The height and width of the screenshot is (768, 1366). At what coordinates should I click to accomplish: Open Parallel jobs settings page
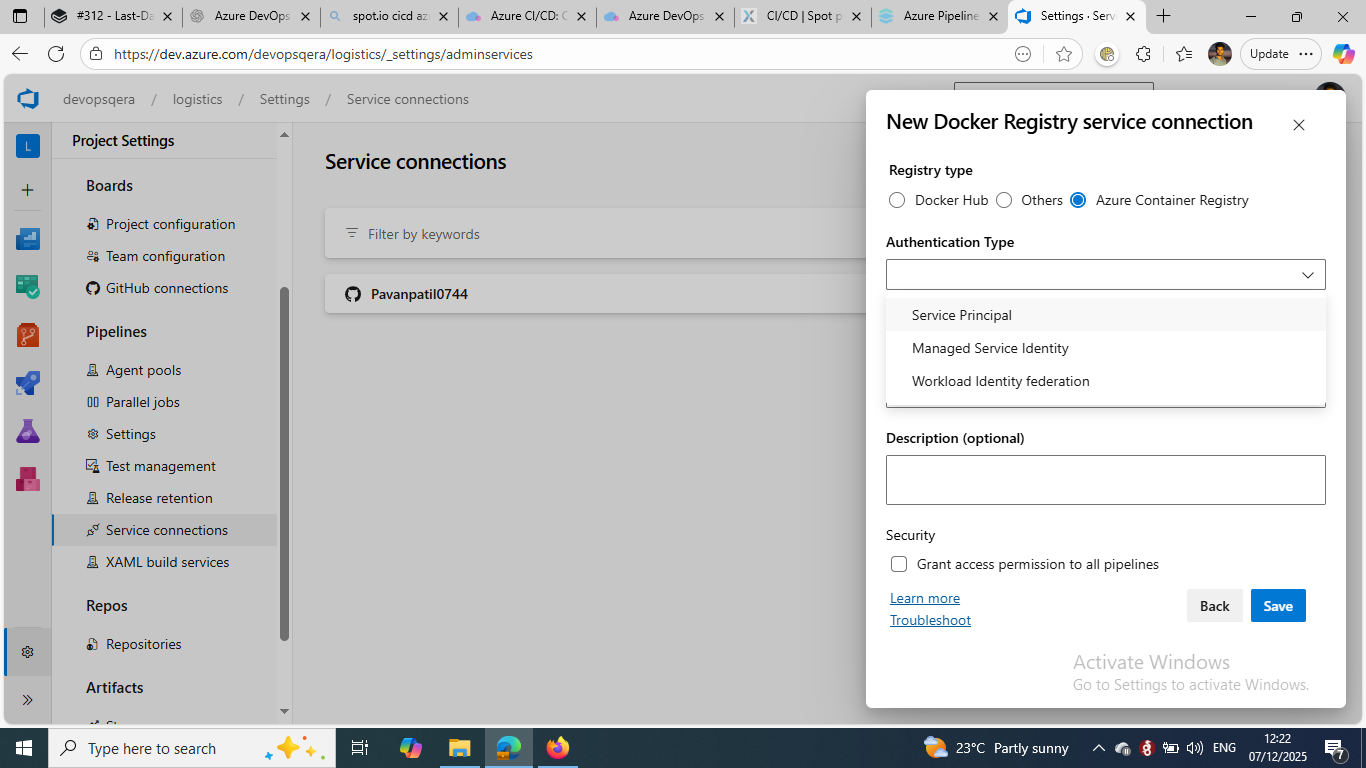tap(143, 402)
